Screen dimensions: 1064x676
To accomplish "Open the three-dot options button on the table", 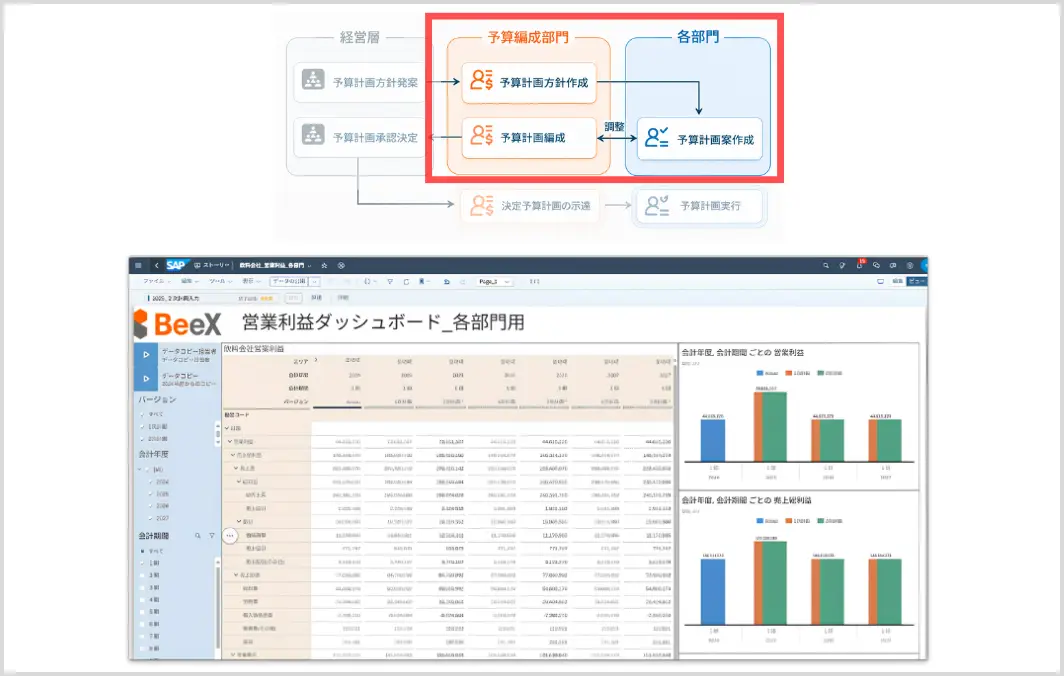I will click(x=230, y=536).
